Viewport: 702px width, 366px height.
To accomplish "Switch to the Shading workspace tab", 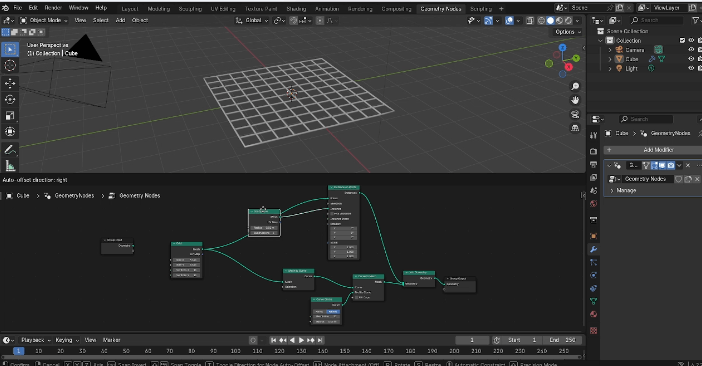I will pyautogui.click(x=296, y=9).
